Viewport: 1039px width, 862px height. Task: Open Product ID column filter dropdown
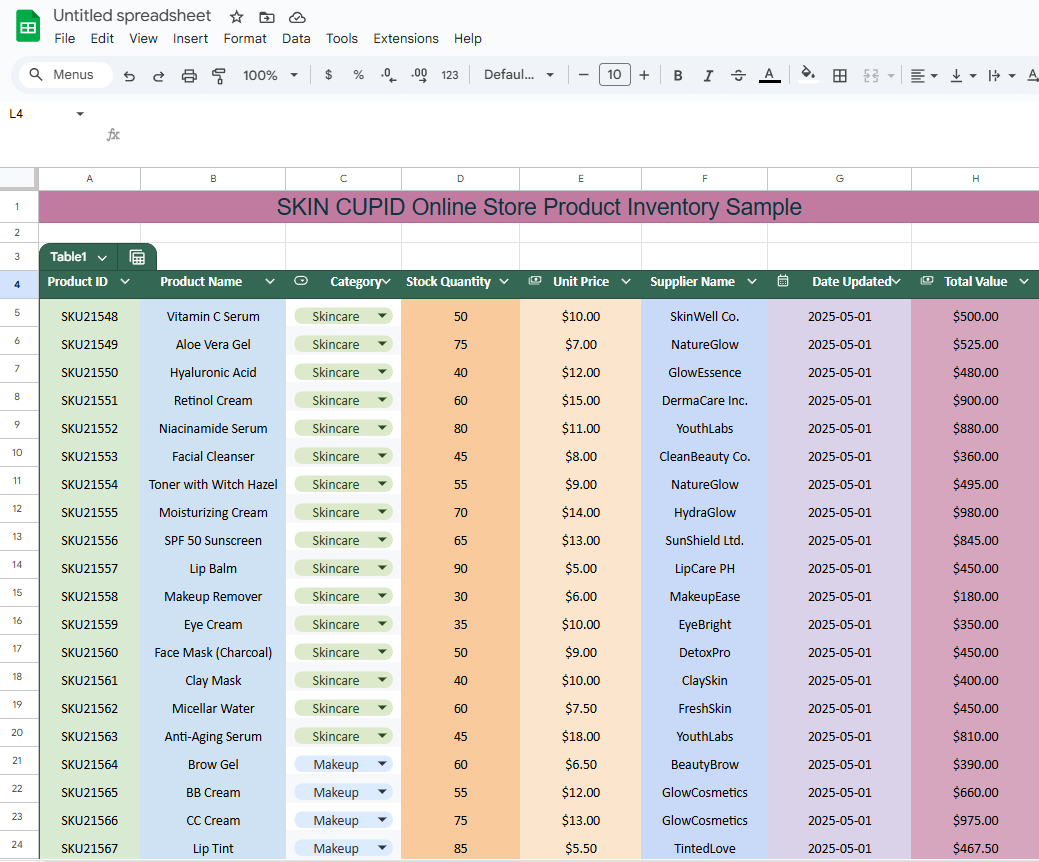point(125,282)
